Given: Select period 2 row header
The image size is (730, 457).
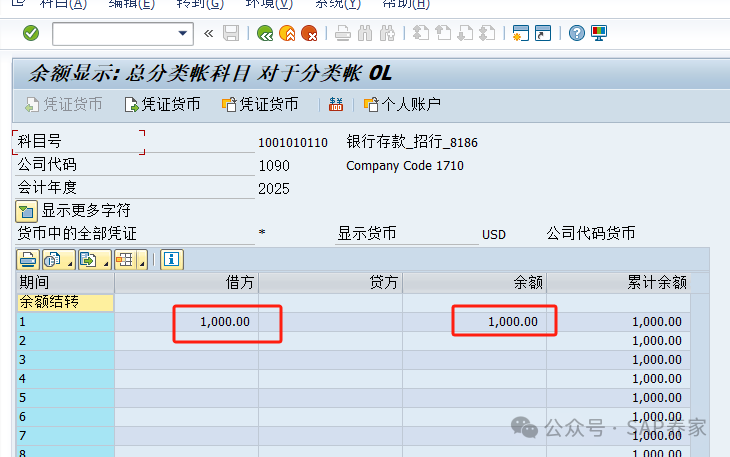Looking at the screenshot, I should click(x=65, y=341).
